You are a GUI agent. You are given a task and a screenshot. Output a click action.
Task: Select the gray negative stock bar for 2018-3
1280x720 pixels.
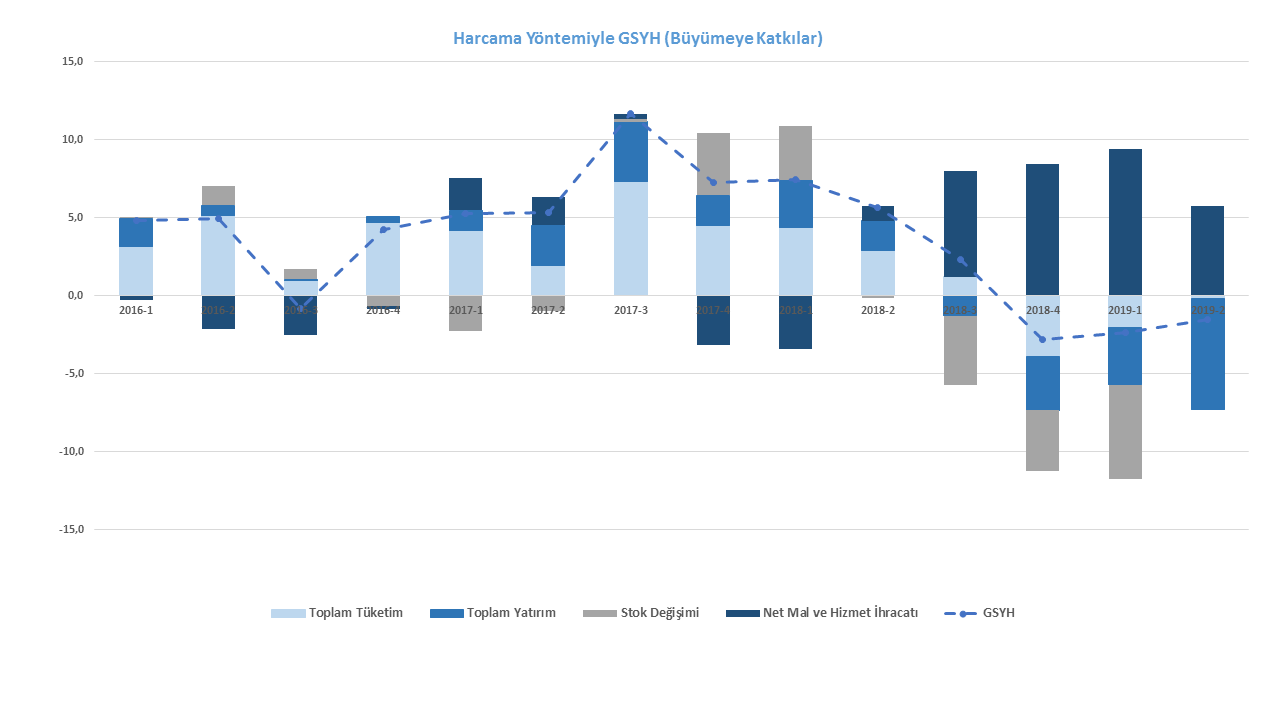click(x=960, y=350)
